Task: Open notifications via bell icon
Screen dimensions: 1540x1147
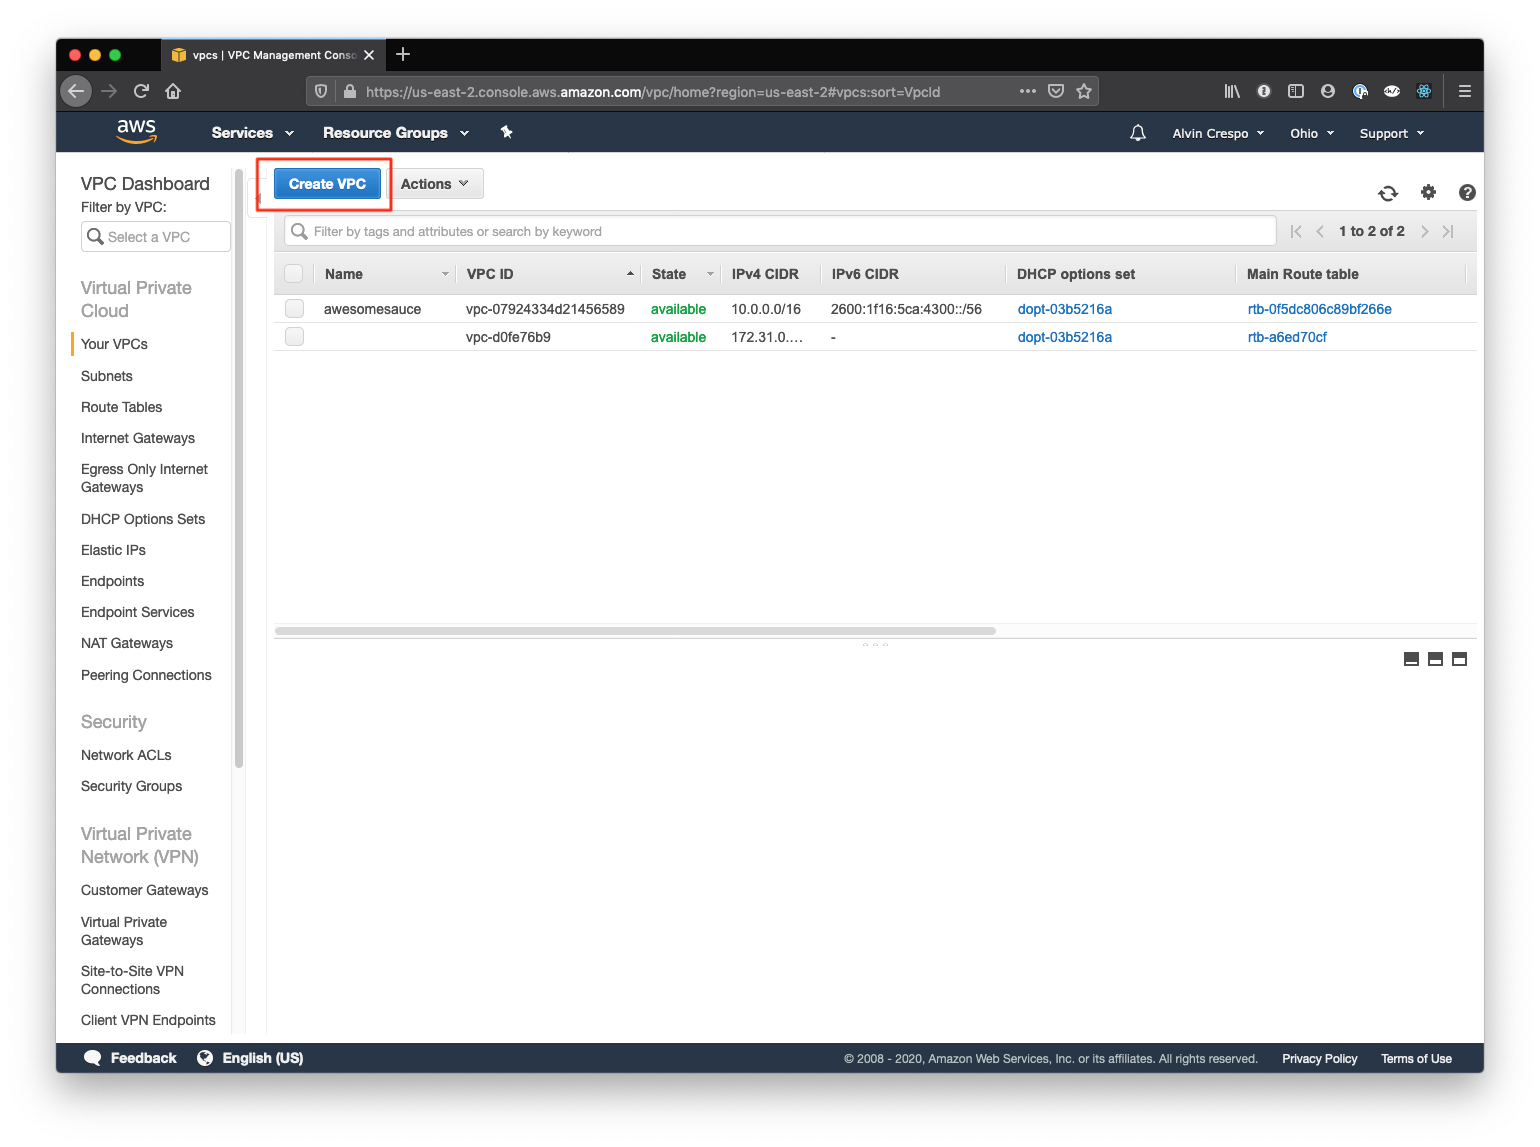Action: (1137, 132)
